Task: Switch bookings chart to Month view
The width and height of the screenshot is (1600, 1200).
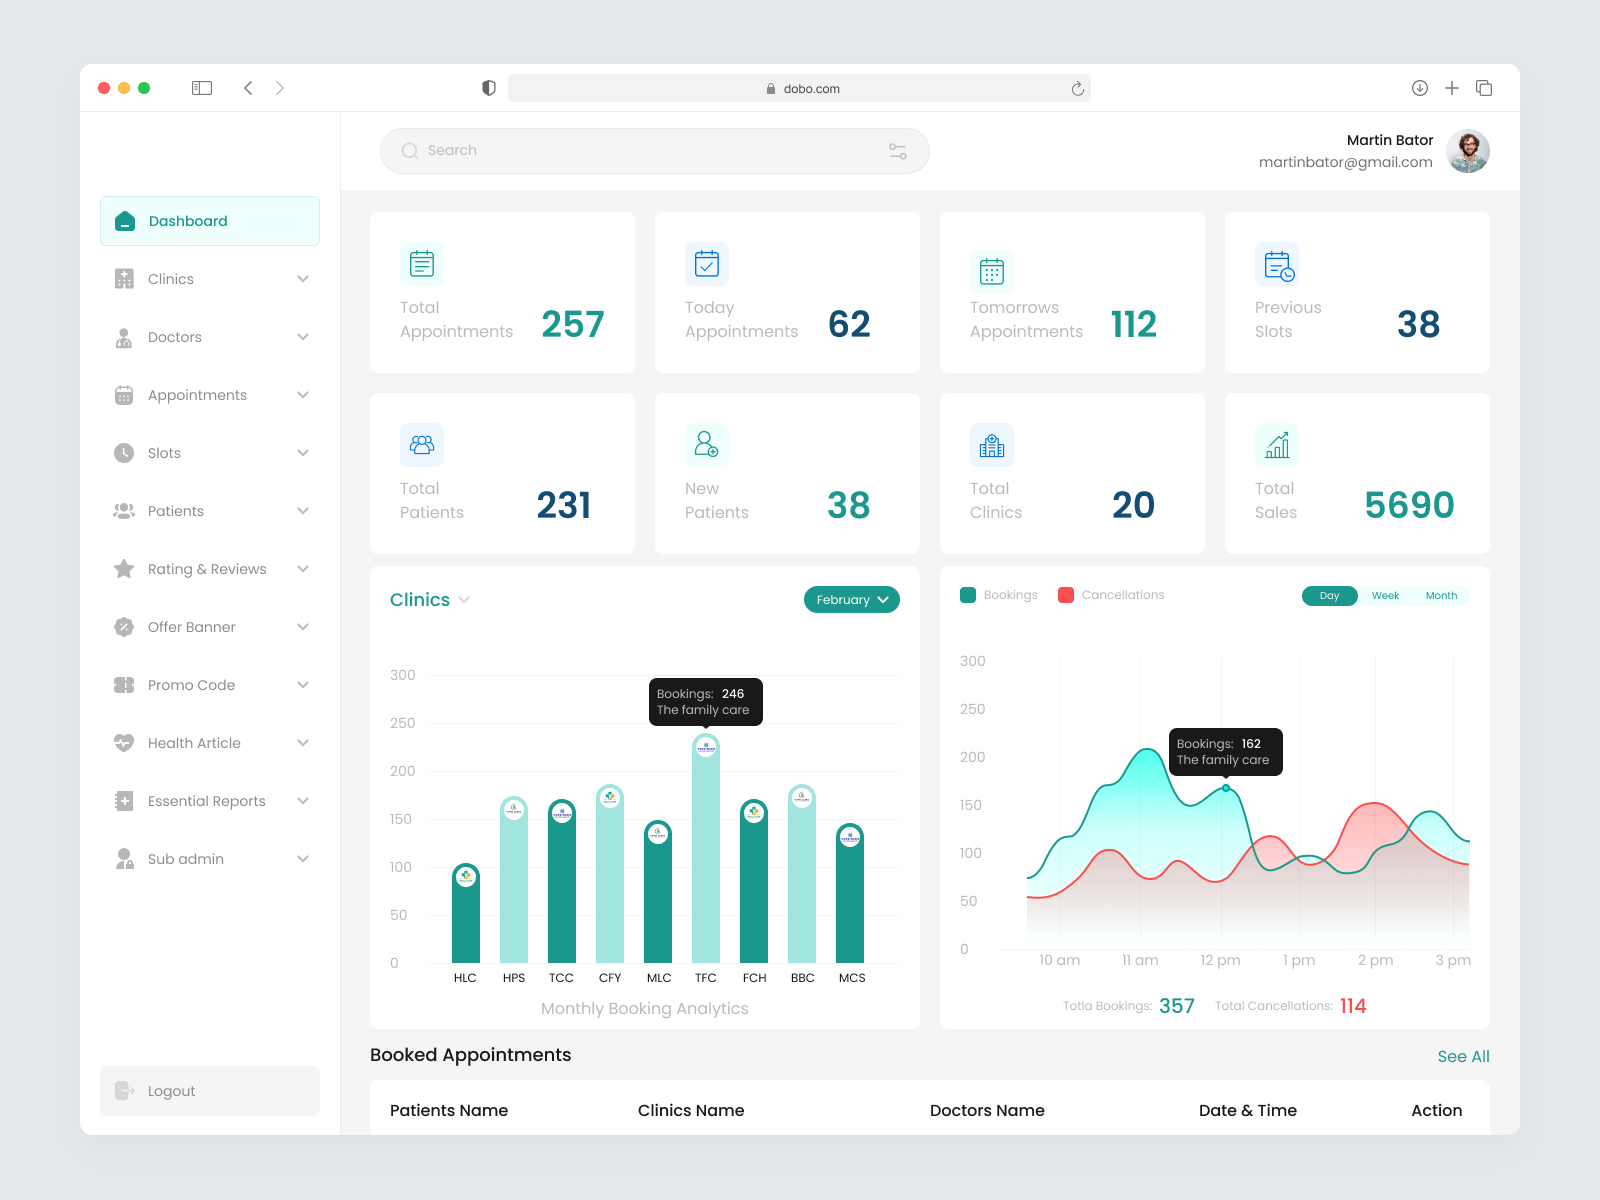Action: [x=1441, y=595]
